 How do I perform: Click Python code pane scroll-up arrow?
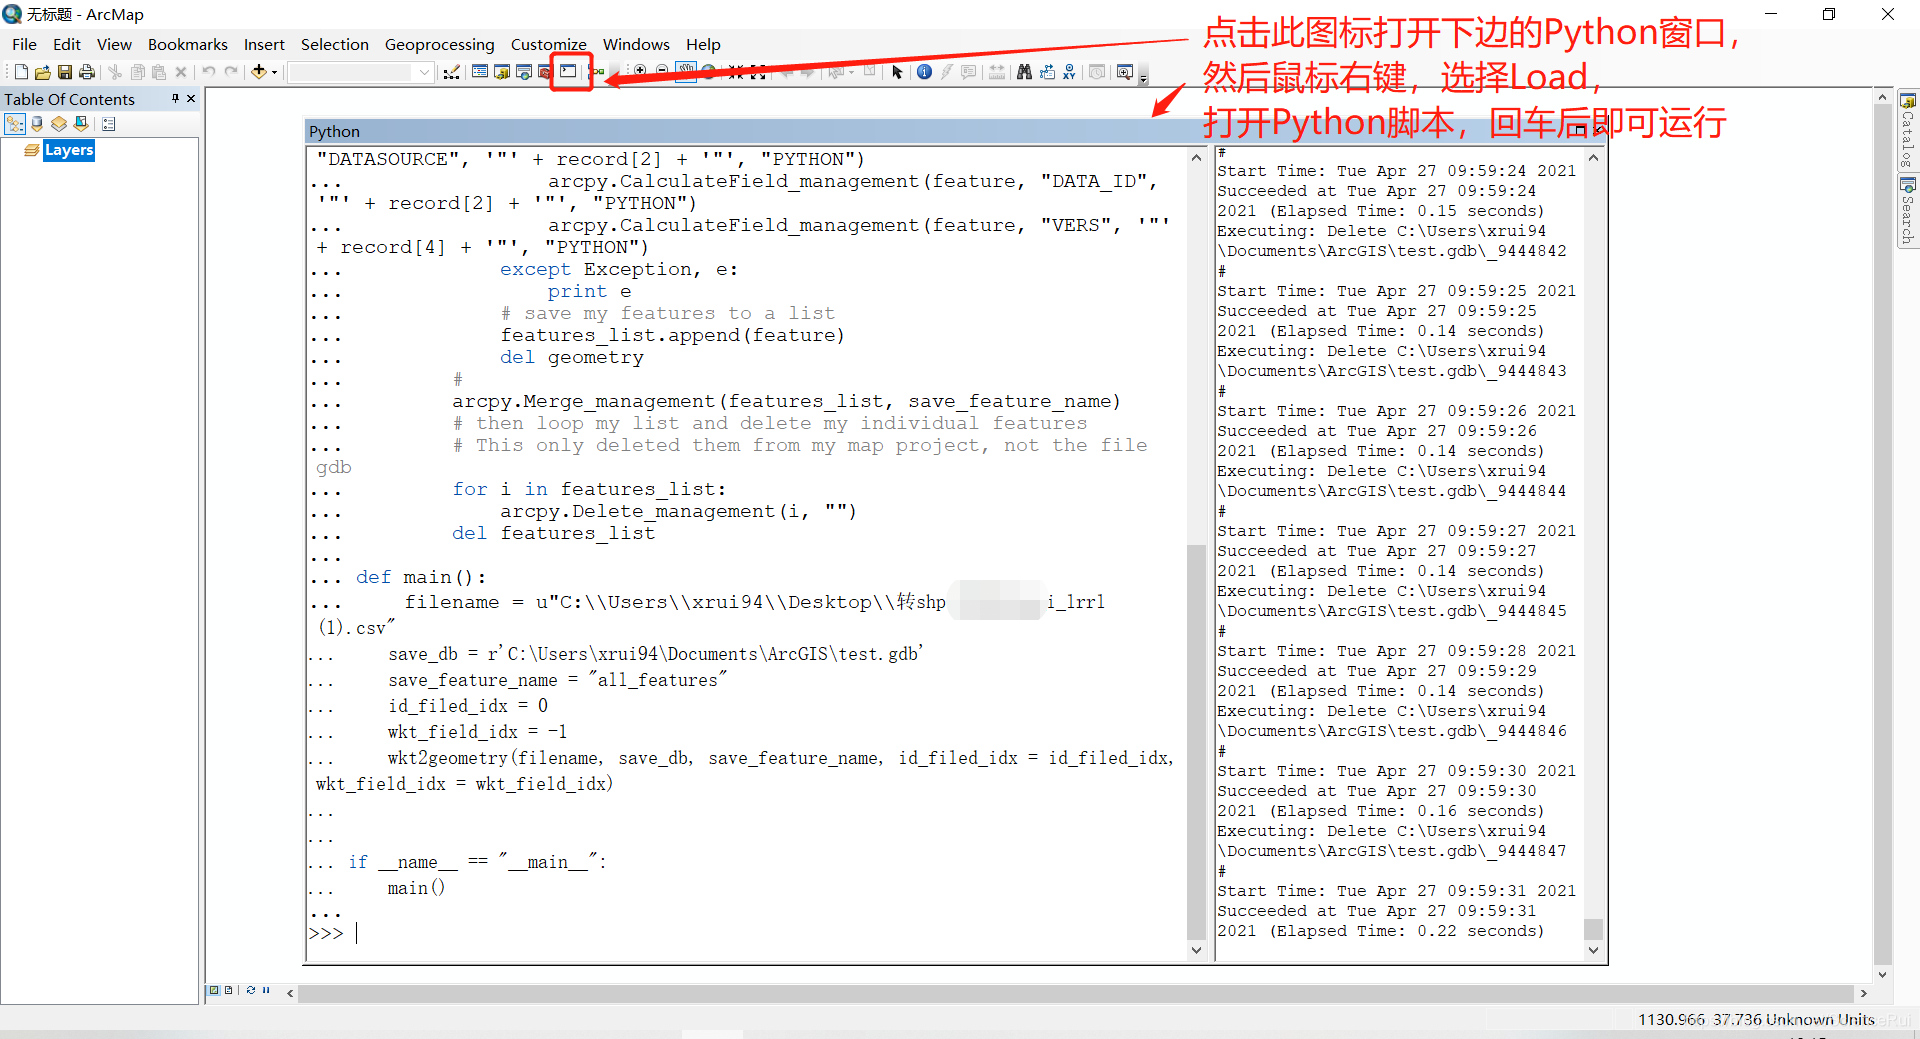1196,158
